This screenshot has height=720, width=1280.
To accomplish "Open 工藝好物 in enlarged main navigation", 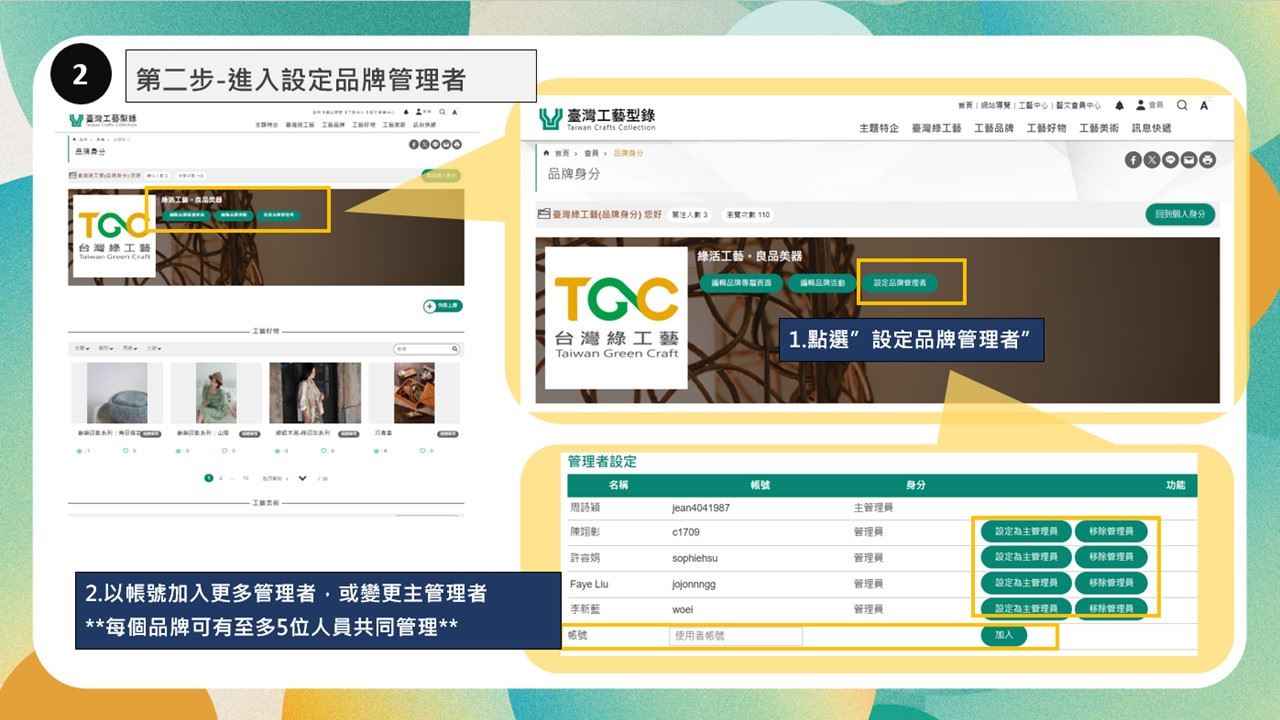I will [1047, 128].
